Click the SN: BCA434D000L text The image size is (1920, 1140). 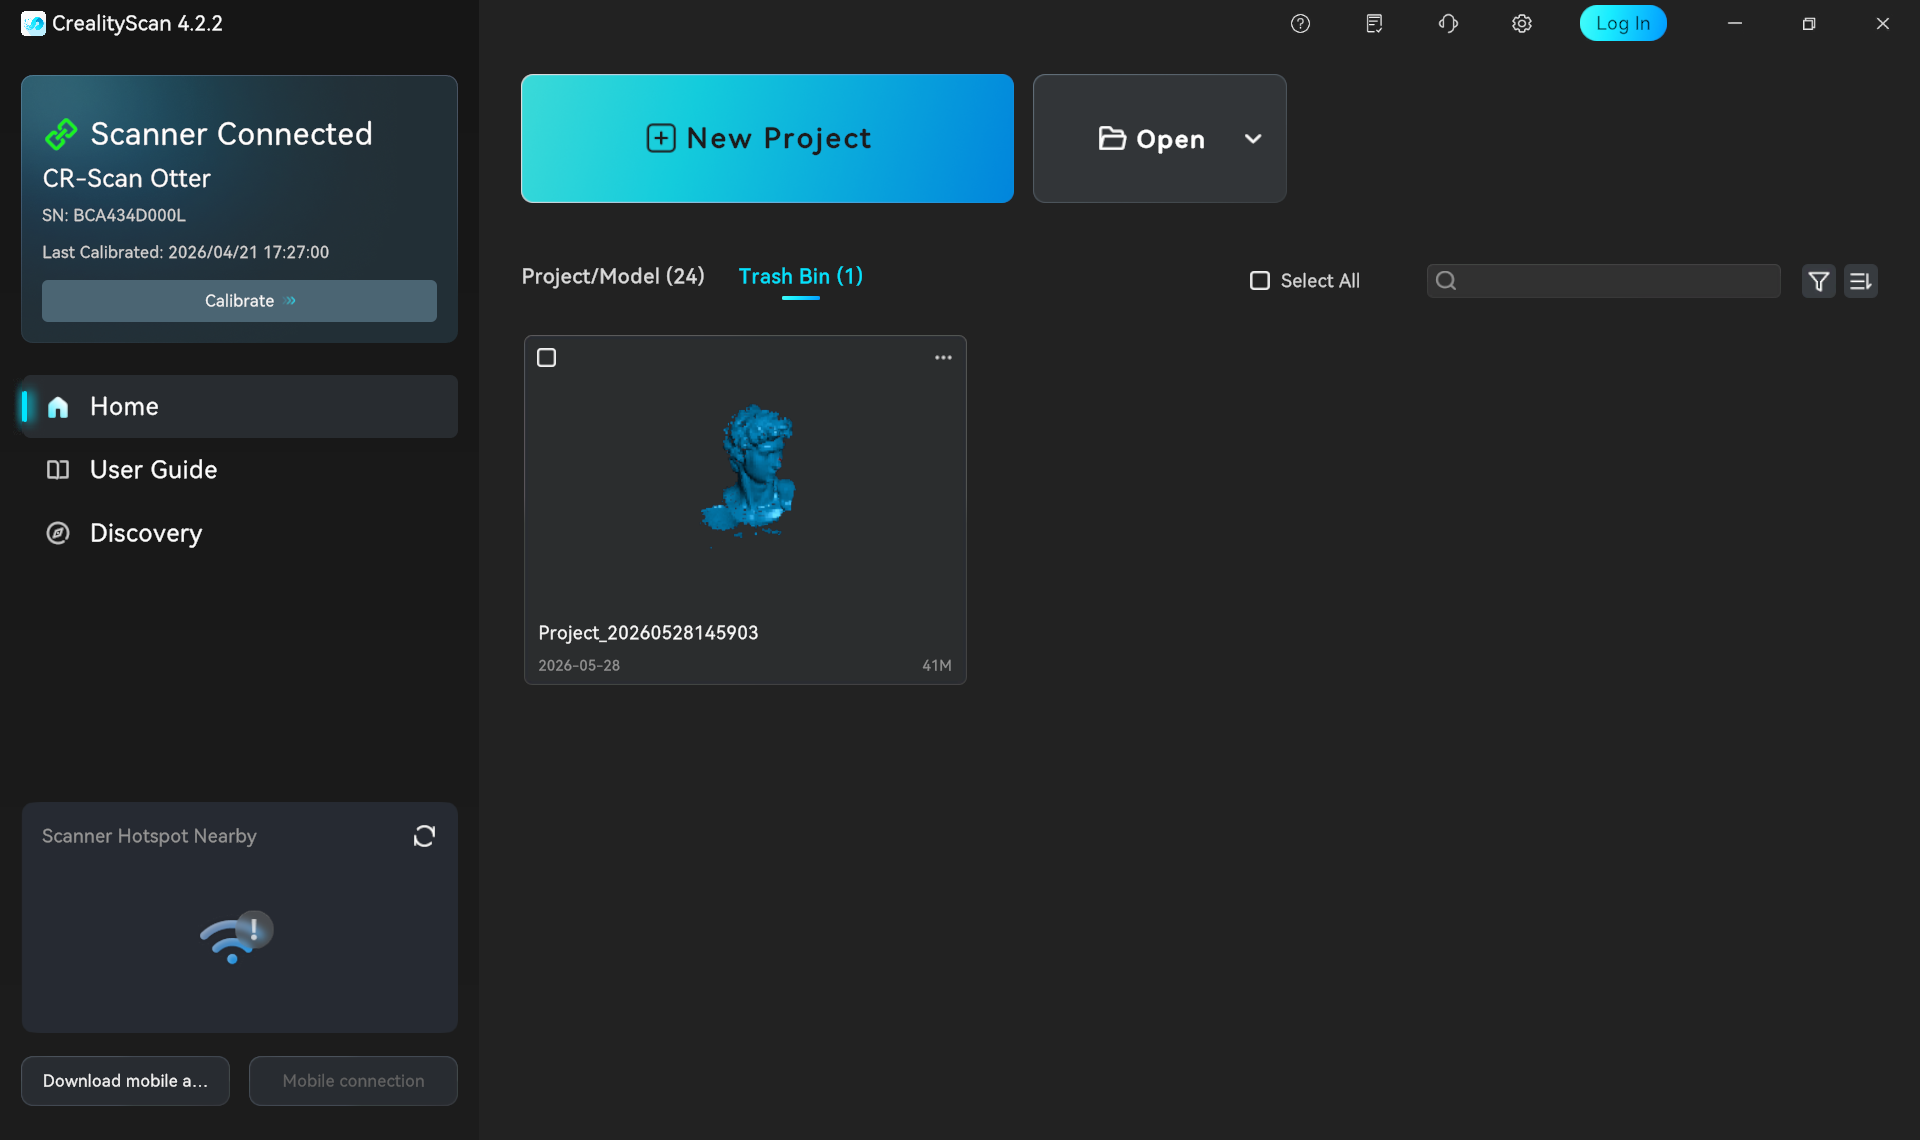pos(114,215)
